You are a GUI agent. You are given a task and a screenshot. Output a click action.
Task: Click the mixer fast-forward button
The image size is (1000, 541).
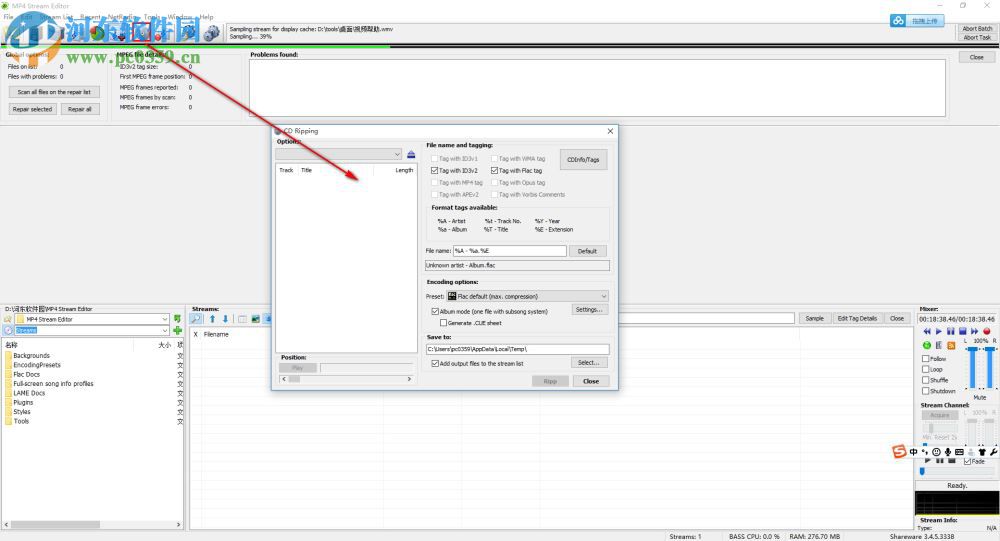click(x=974, y=331)
